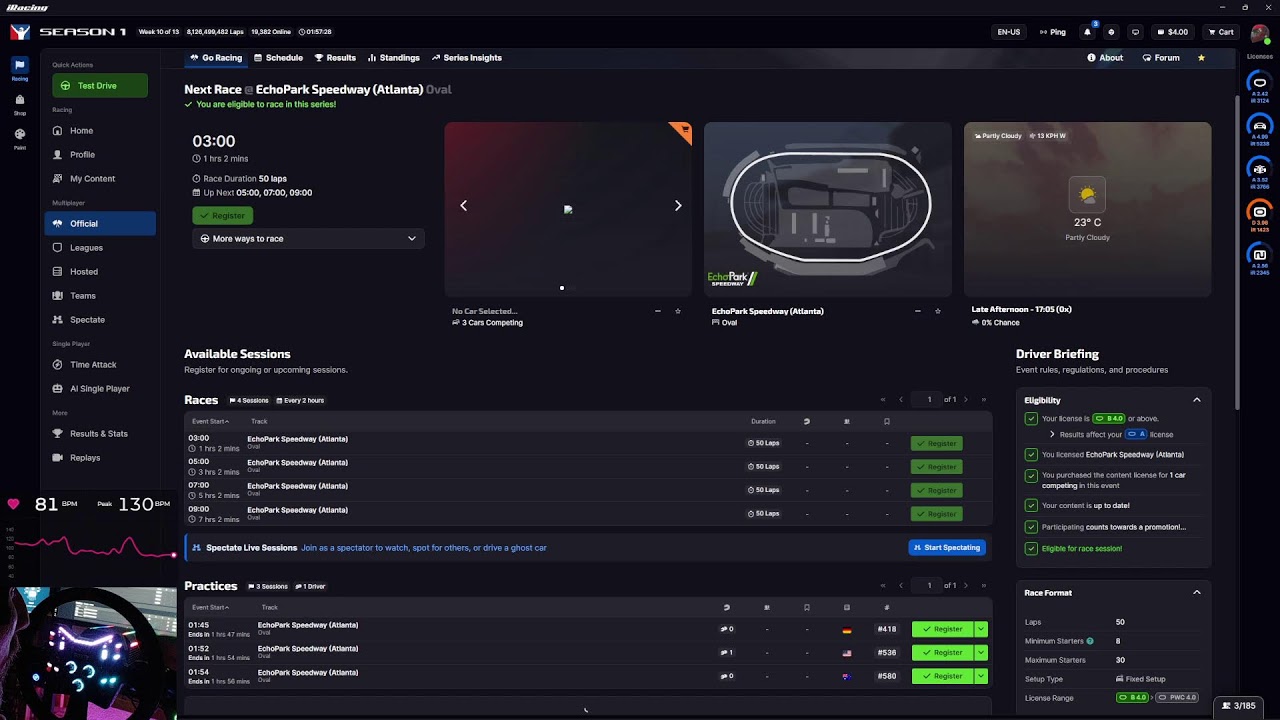Screen dimensions: 1280x720
Task: Switch to the Results tab
Action: coord(335,58)
